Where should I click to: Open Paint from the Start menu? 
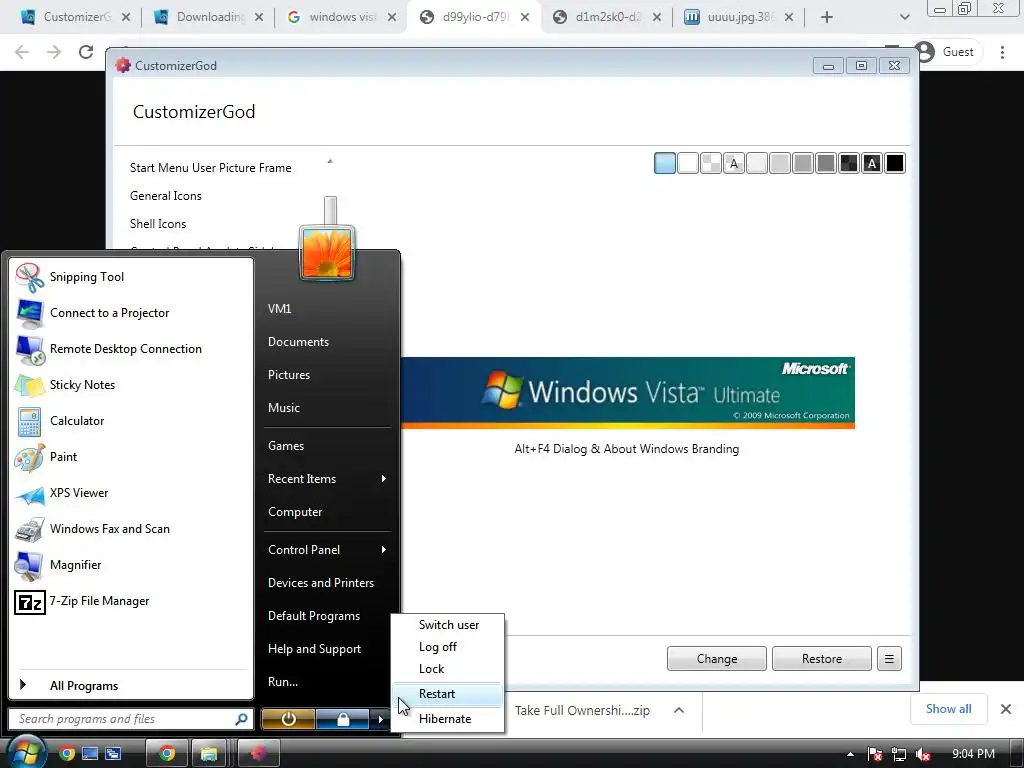click(x=131, y=456)
